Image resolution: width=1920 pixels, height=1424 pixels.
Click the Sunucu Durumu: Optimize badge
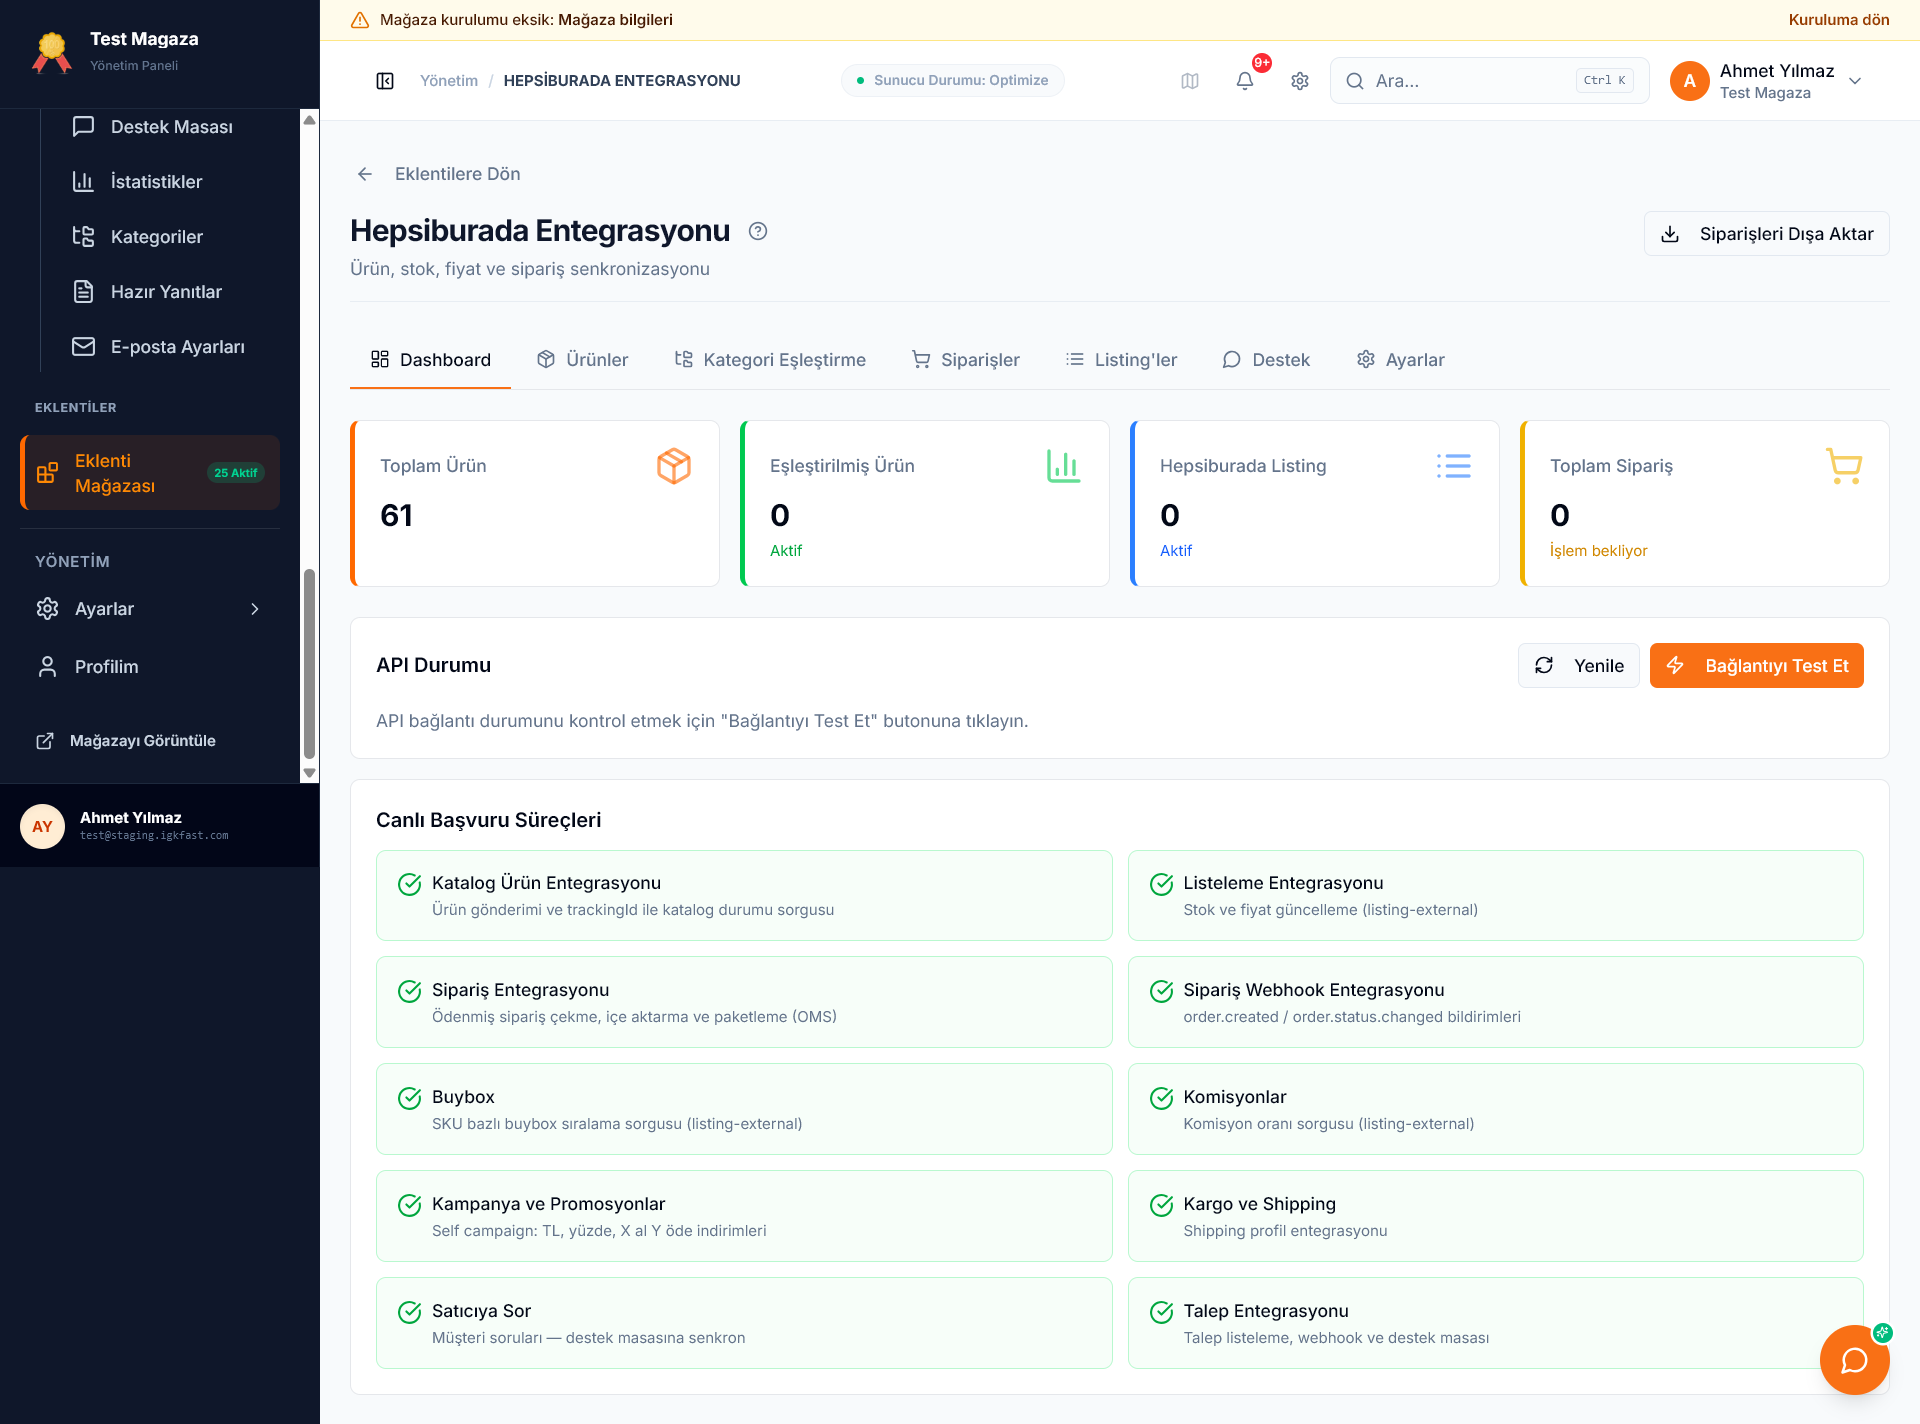952,81
